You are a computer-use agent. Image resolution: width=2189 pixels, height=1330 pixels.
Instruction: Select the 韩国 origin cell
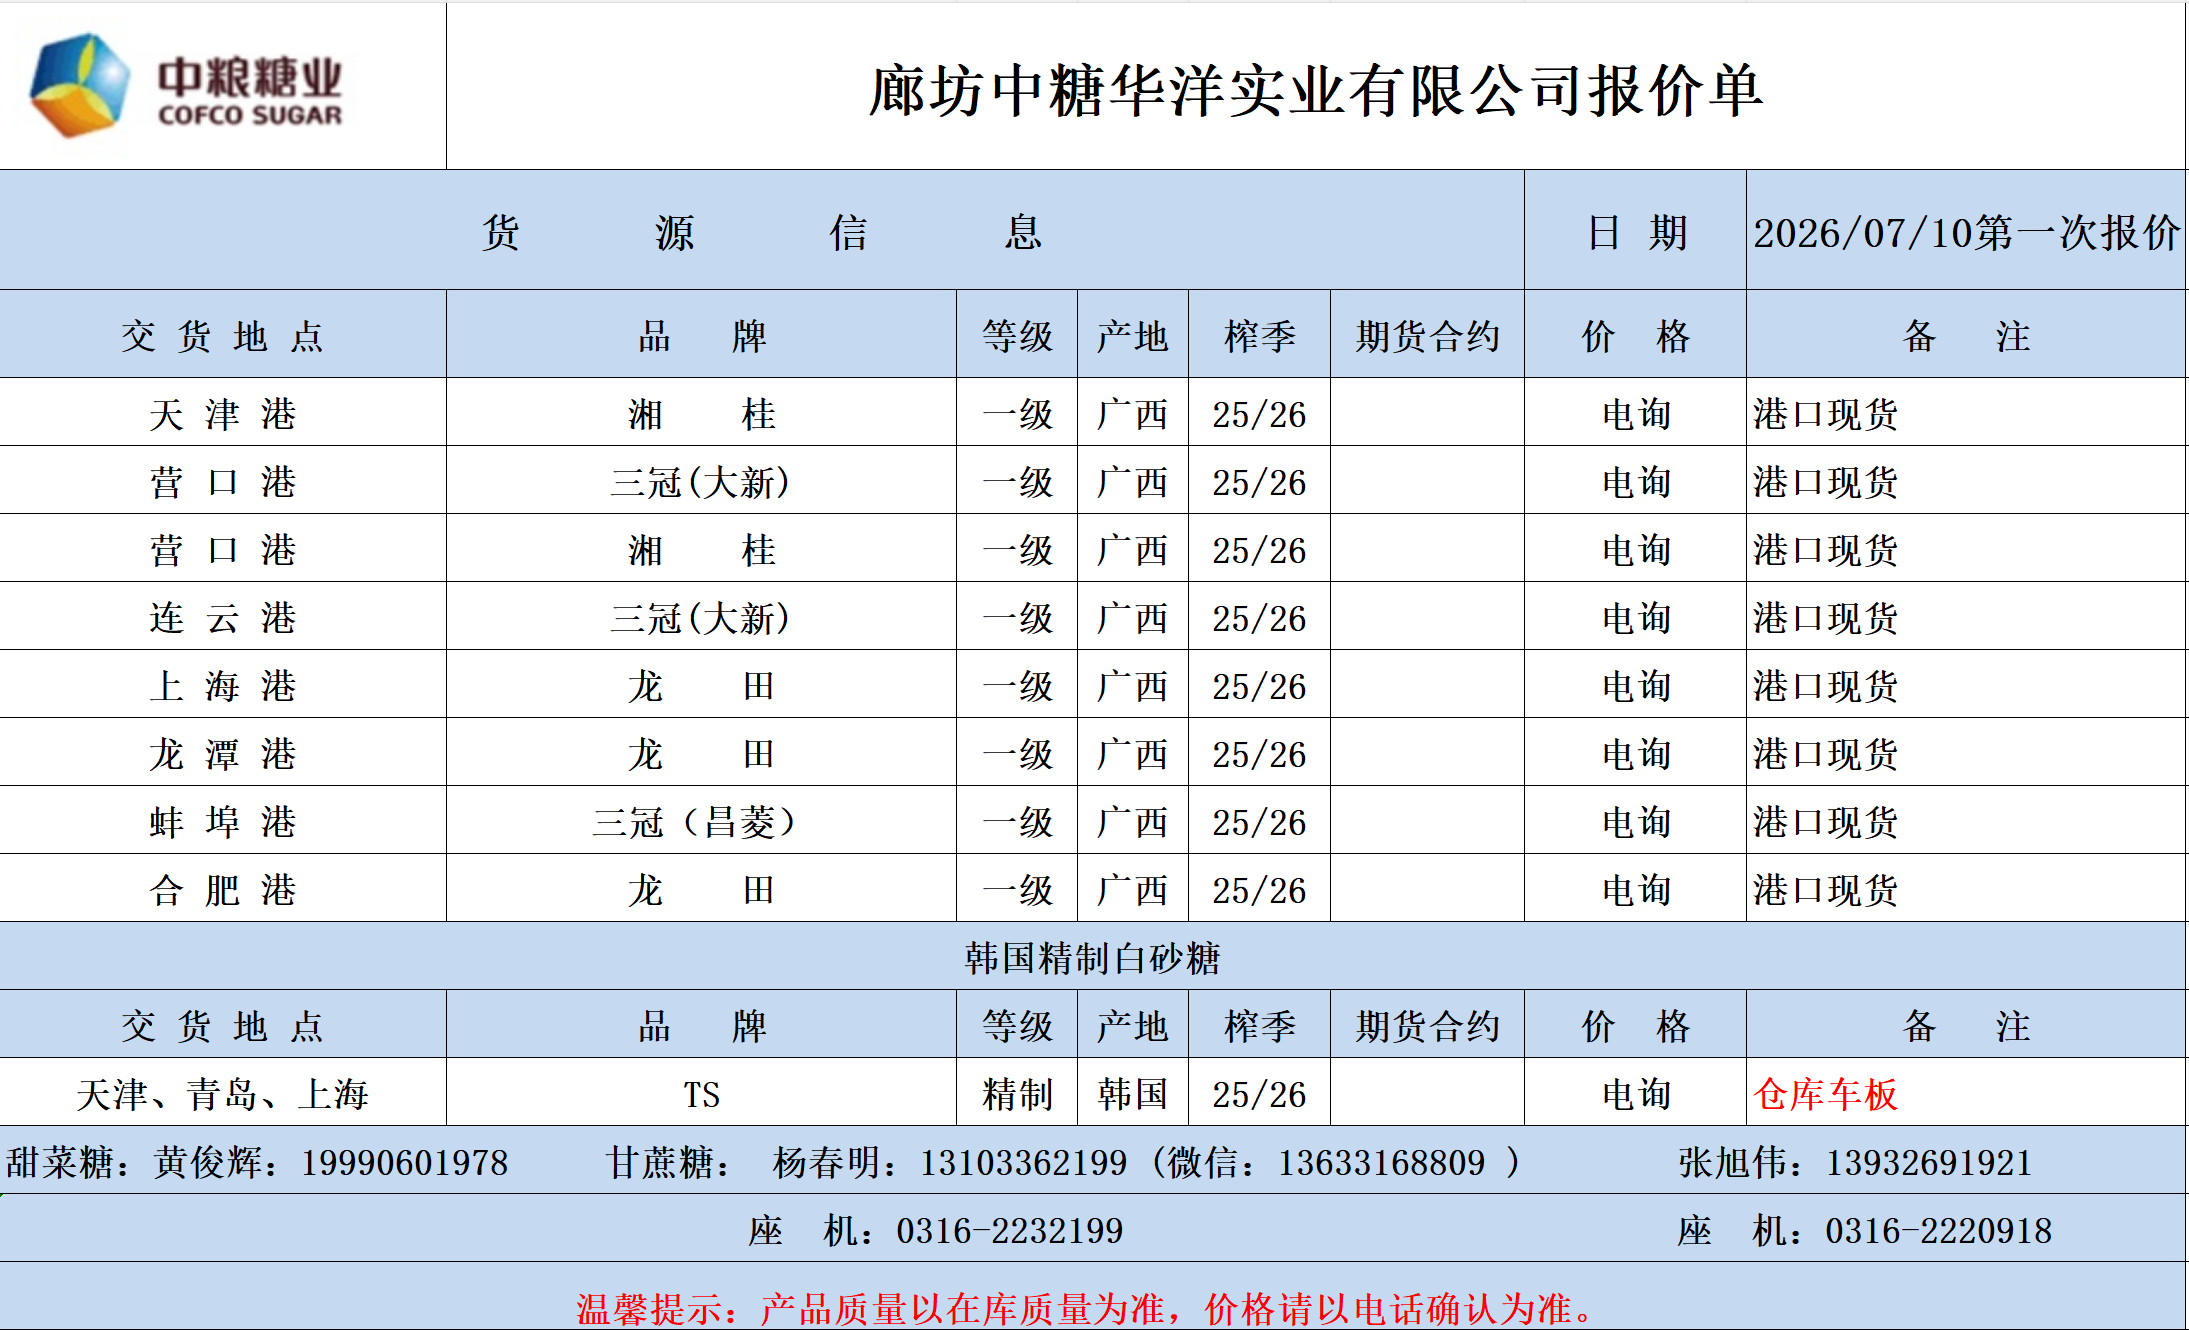tap(1133, 1094)
